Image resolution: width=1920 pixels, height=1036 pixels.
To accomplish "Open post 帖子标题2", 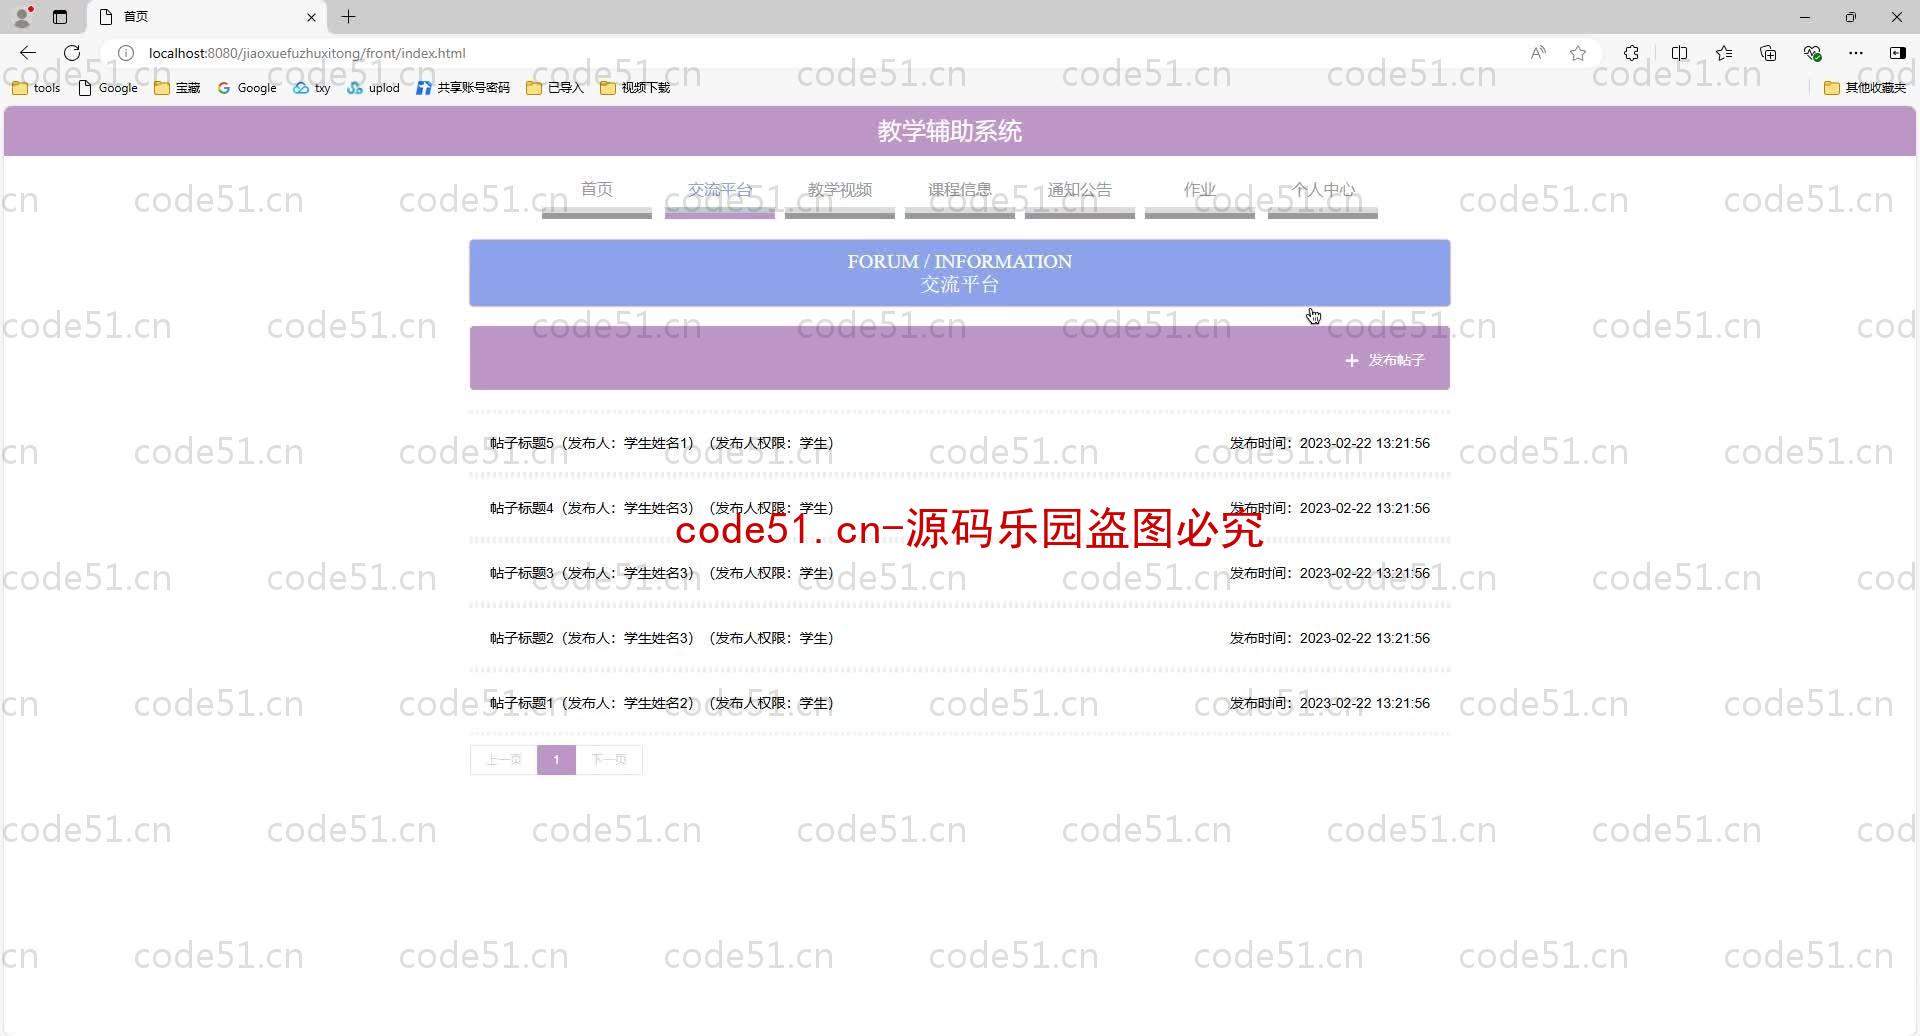I will (960, 638).
